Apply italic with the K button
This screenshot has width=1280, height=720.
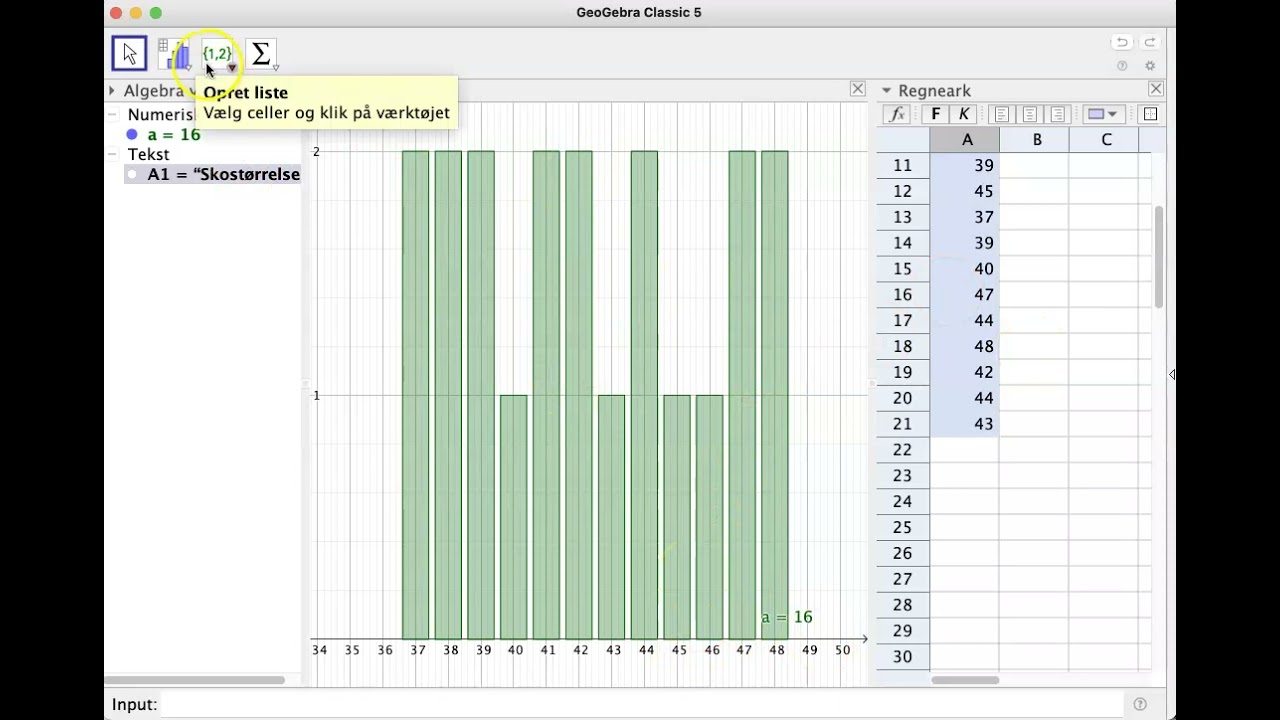click(963, 114)
